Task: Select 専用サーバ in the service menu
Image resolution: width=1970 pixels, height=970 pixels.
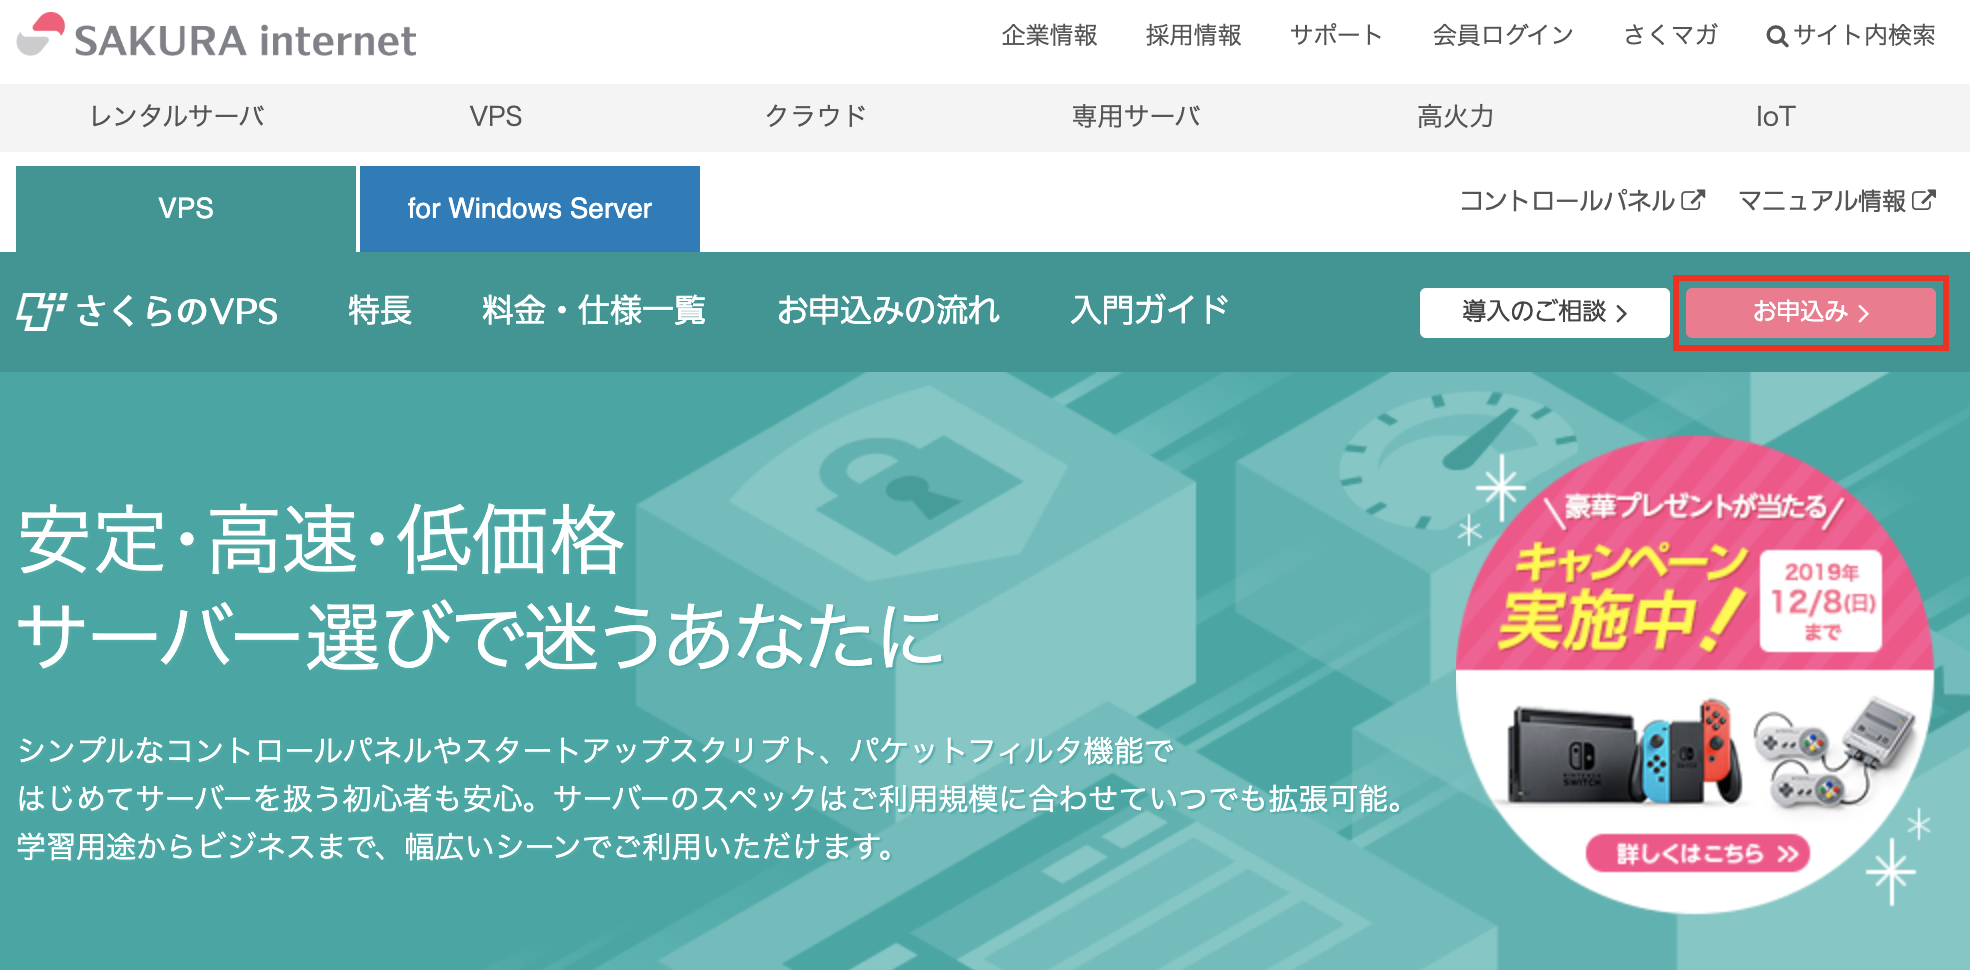Action: (1136, 116)
